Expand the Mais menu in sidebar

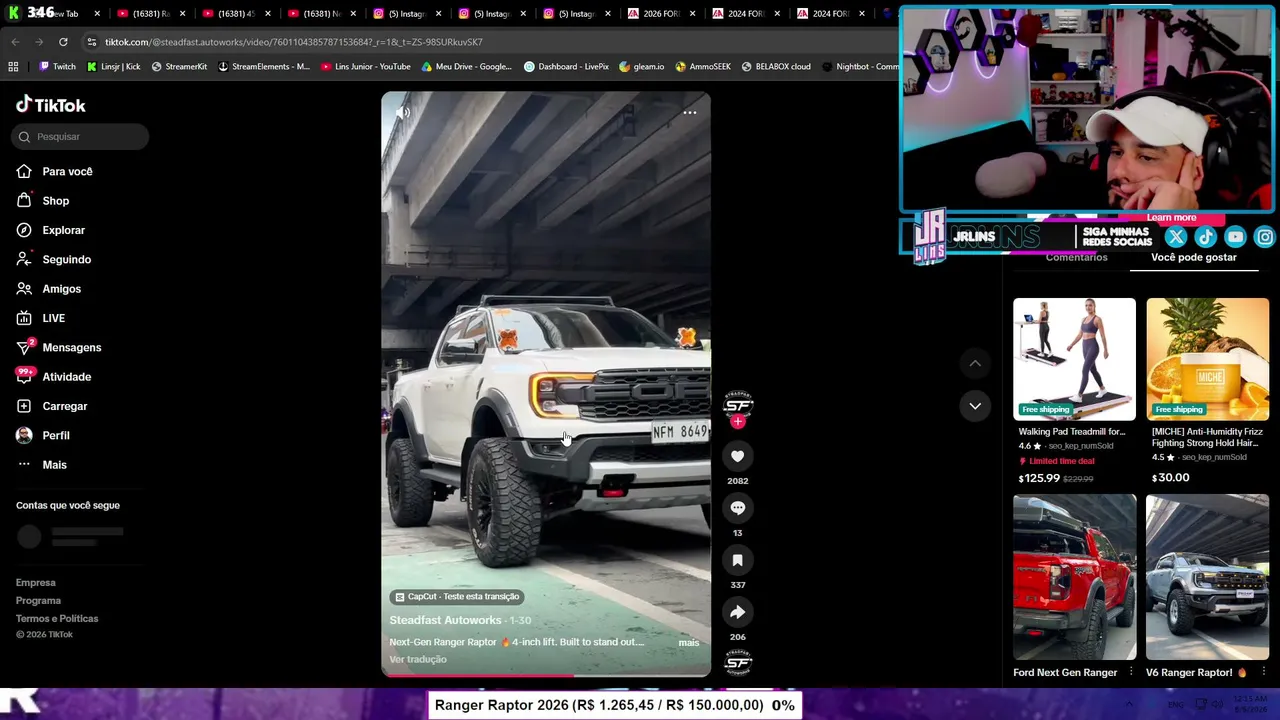pyautogui.click(x=54, y=465)
